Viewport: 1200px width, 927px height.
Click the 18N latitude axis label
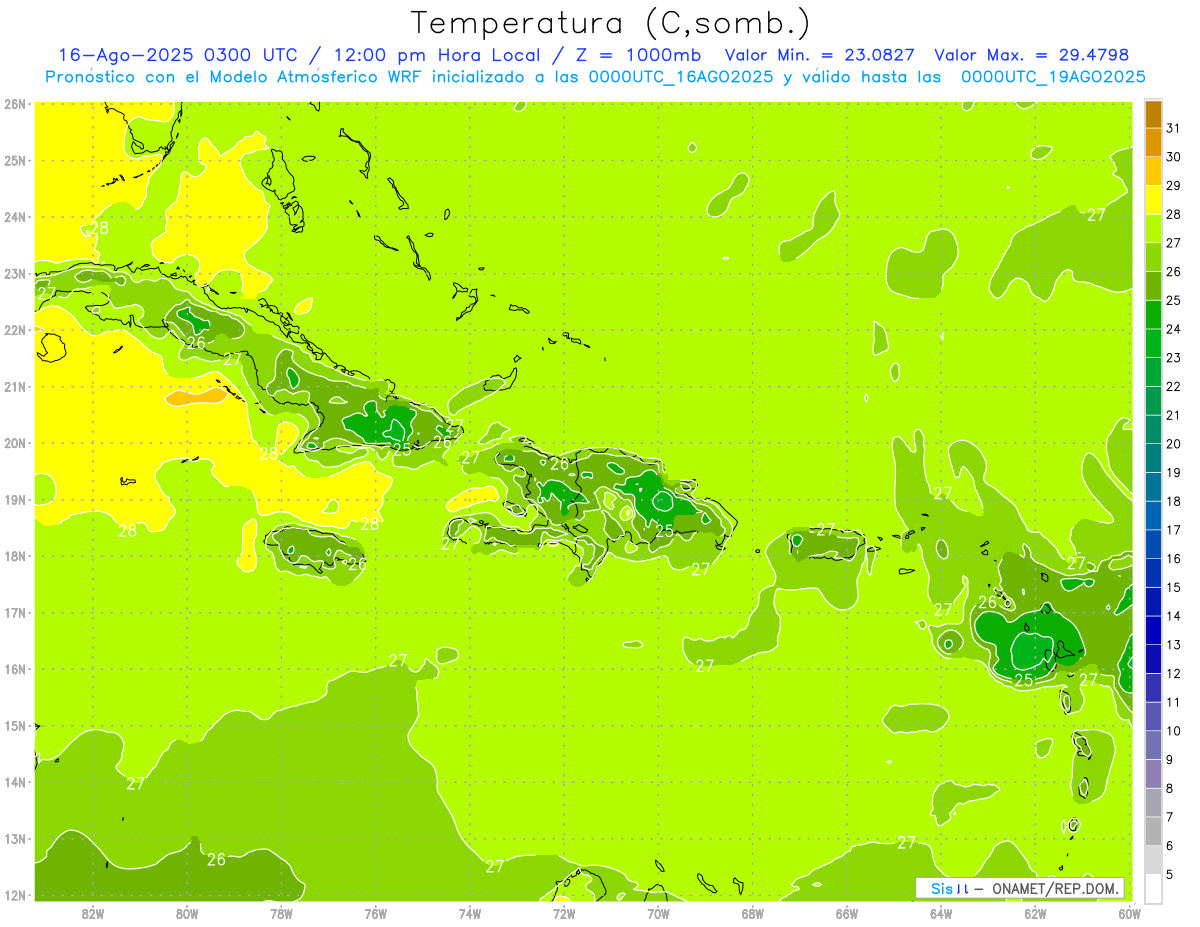click(14, 556)
